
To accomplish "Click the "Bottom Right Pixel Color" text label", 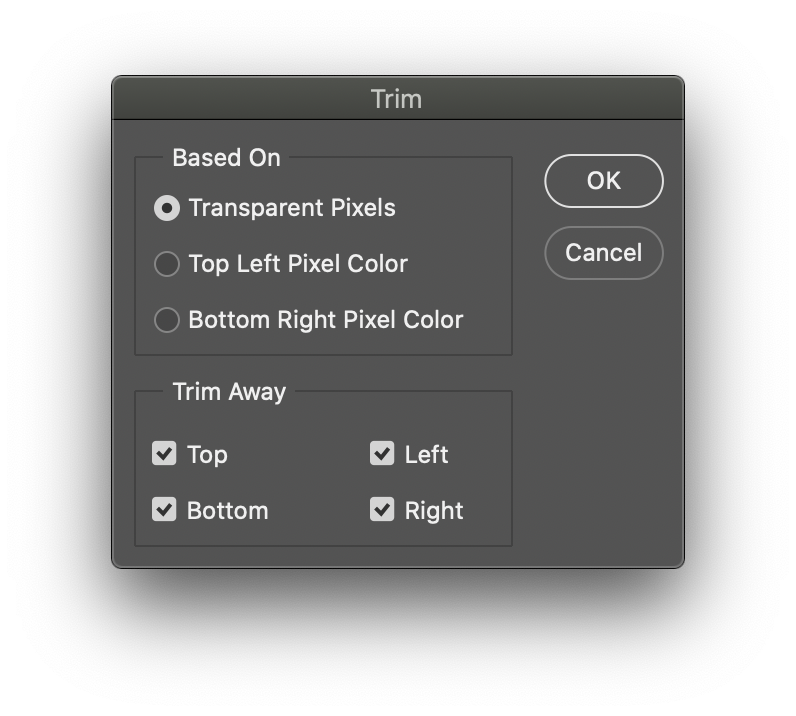I will pos(326,320).
